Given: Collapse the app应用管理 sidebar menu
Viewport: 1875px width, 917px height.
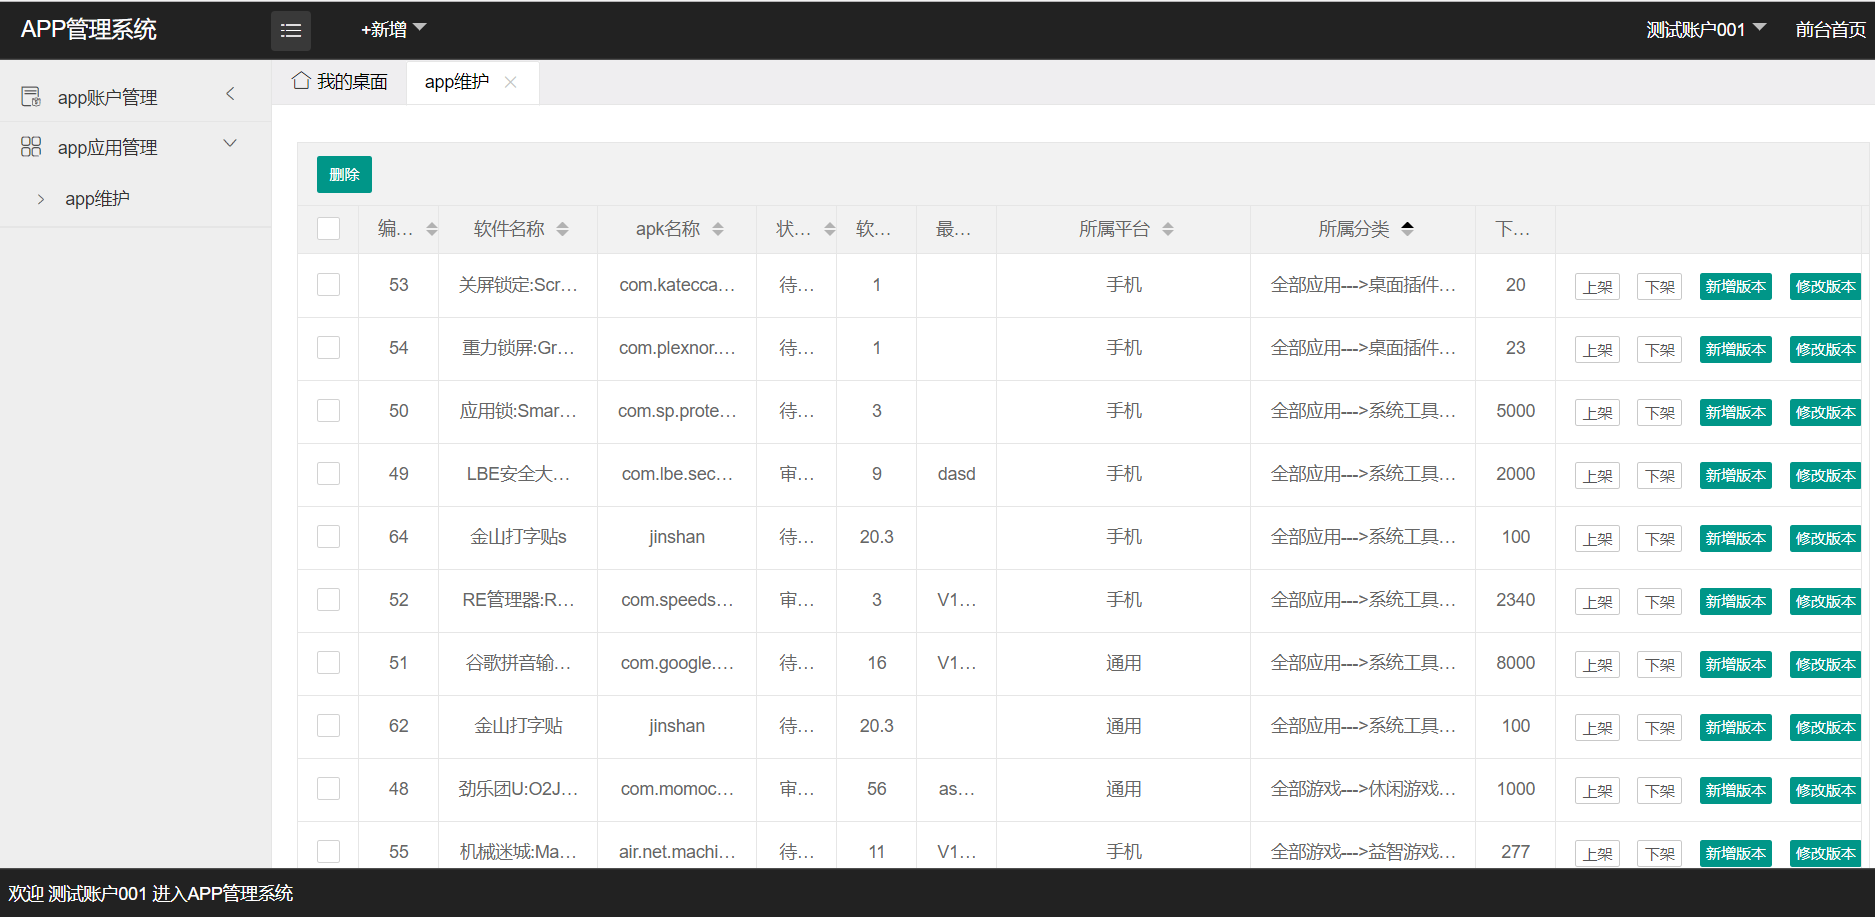Looking at the screenshot, I should [135, 147].
